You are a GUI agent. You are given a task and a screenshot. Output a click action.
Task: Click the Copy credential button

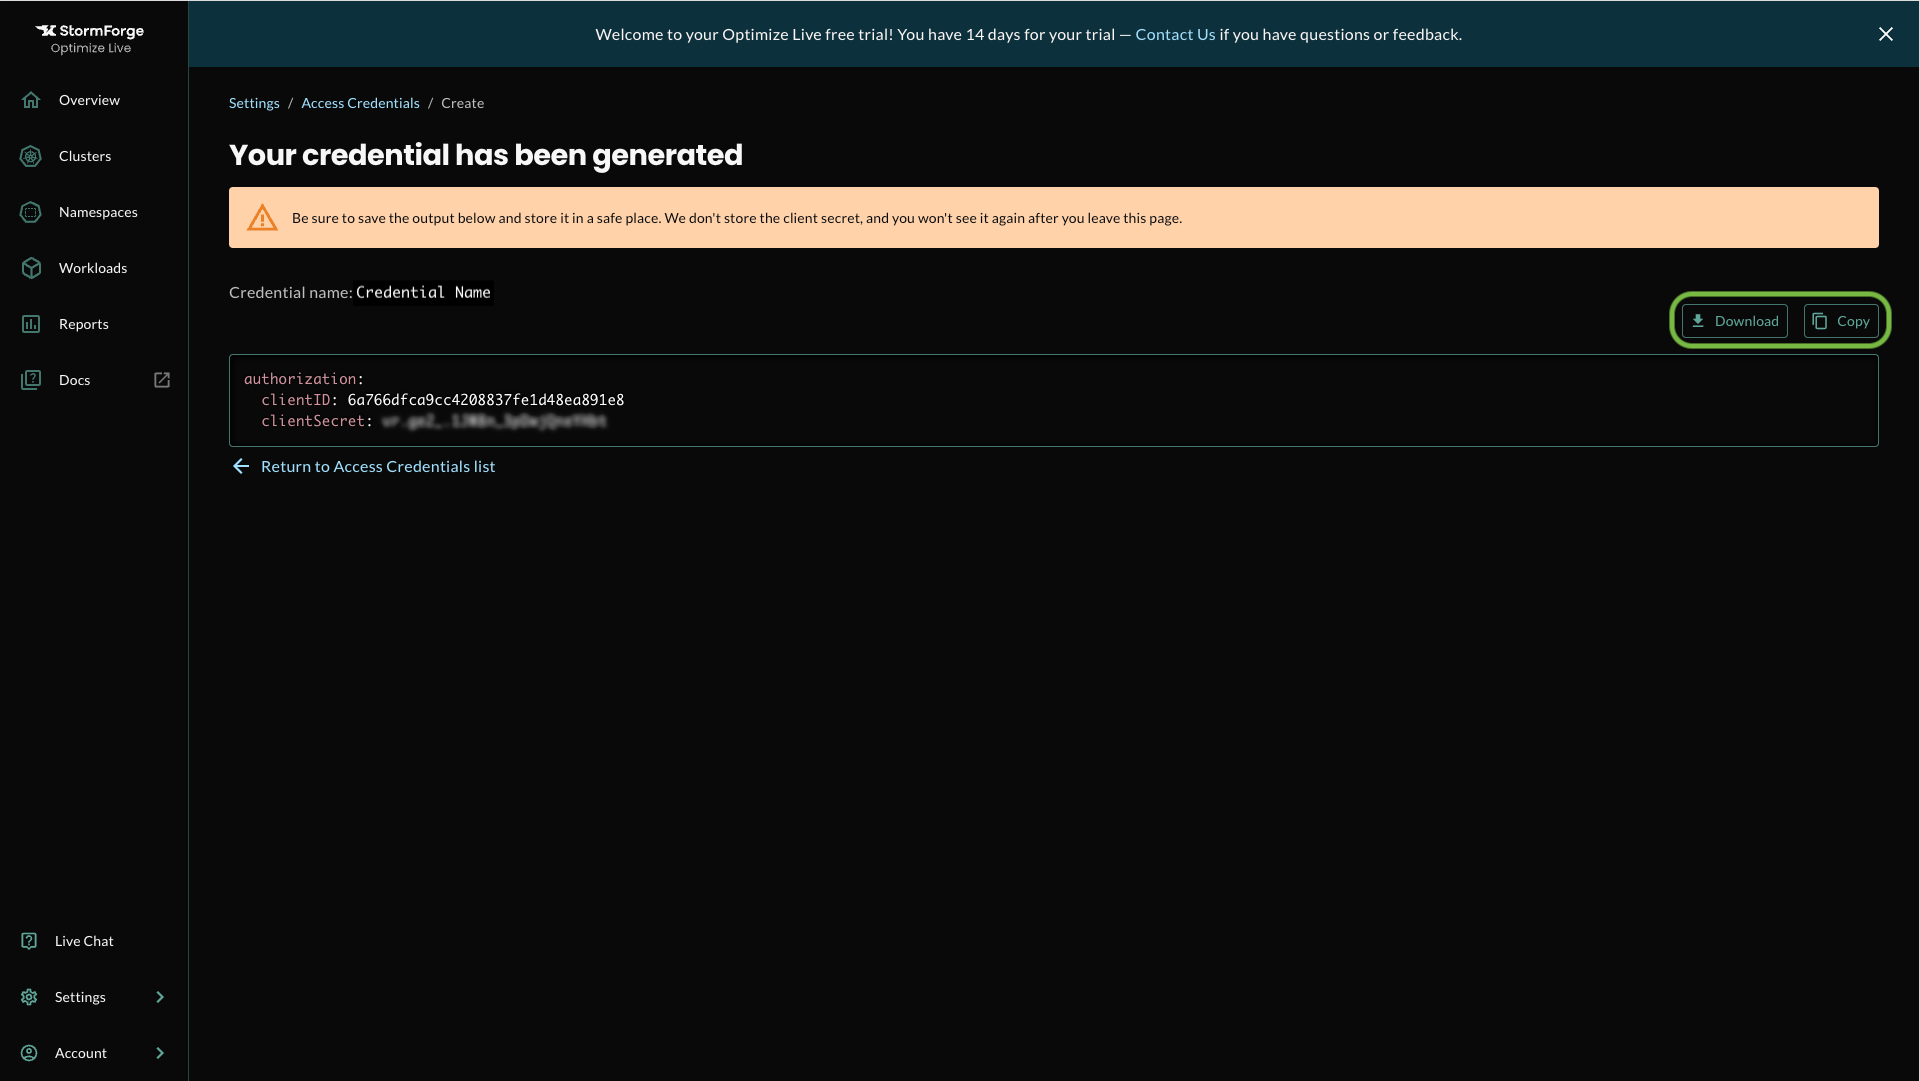(x=1841, y=320)
